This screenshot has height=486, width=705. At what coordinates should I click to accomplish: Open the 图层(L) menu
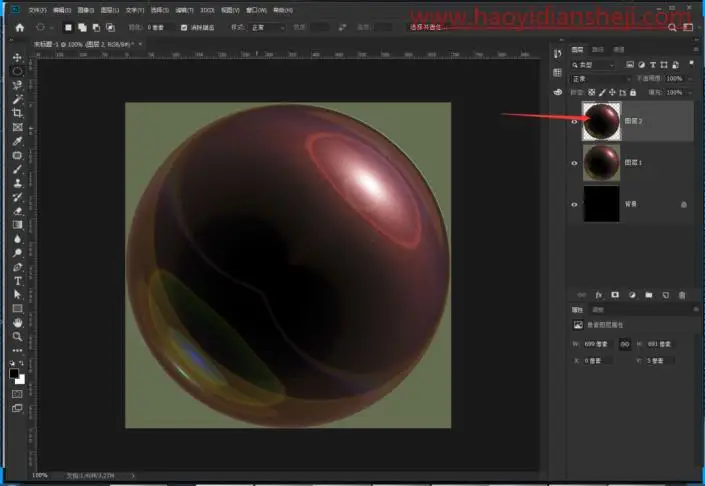110,10
